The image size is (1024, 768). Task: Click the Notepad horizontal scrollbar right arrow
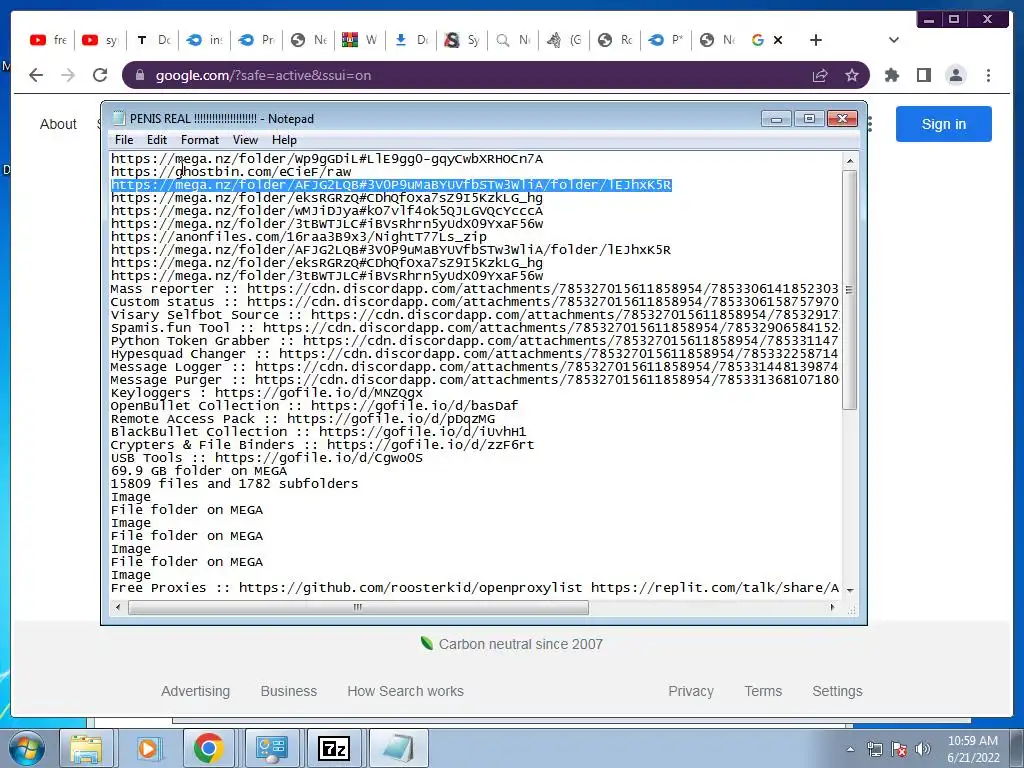pyautogui.click(x=832, y=607)
